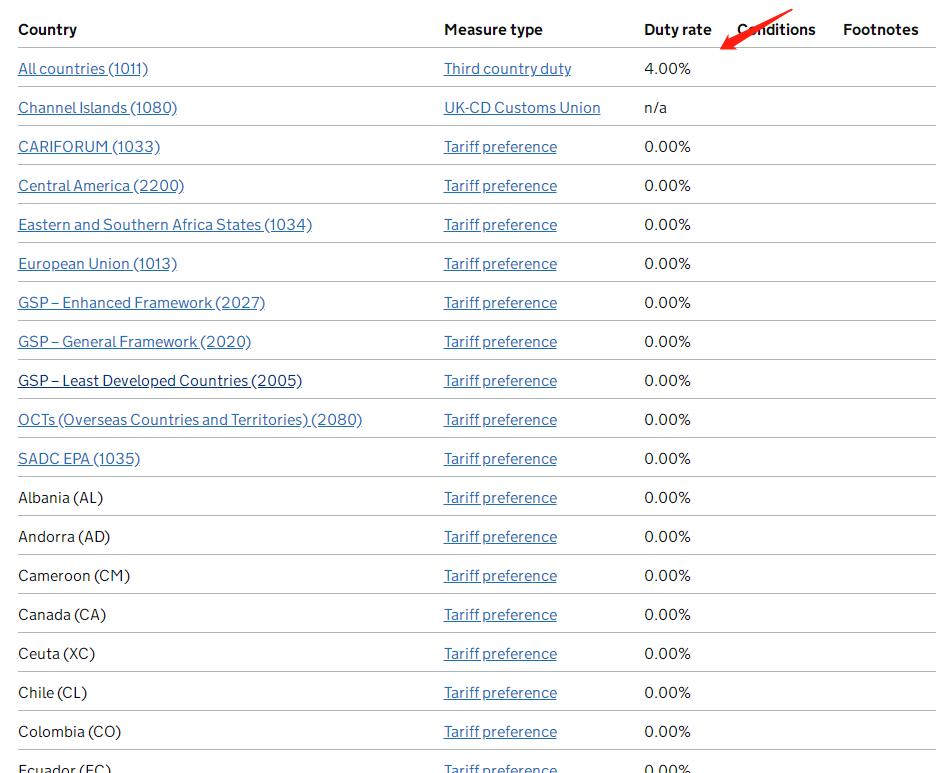Select the n/a duty rate value

pos(655,108)
